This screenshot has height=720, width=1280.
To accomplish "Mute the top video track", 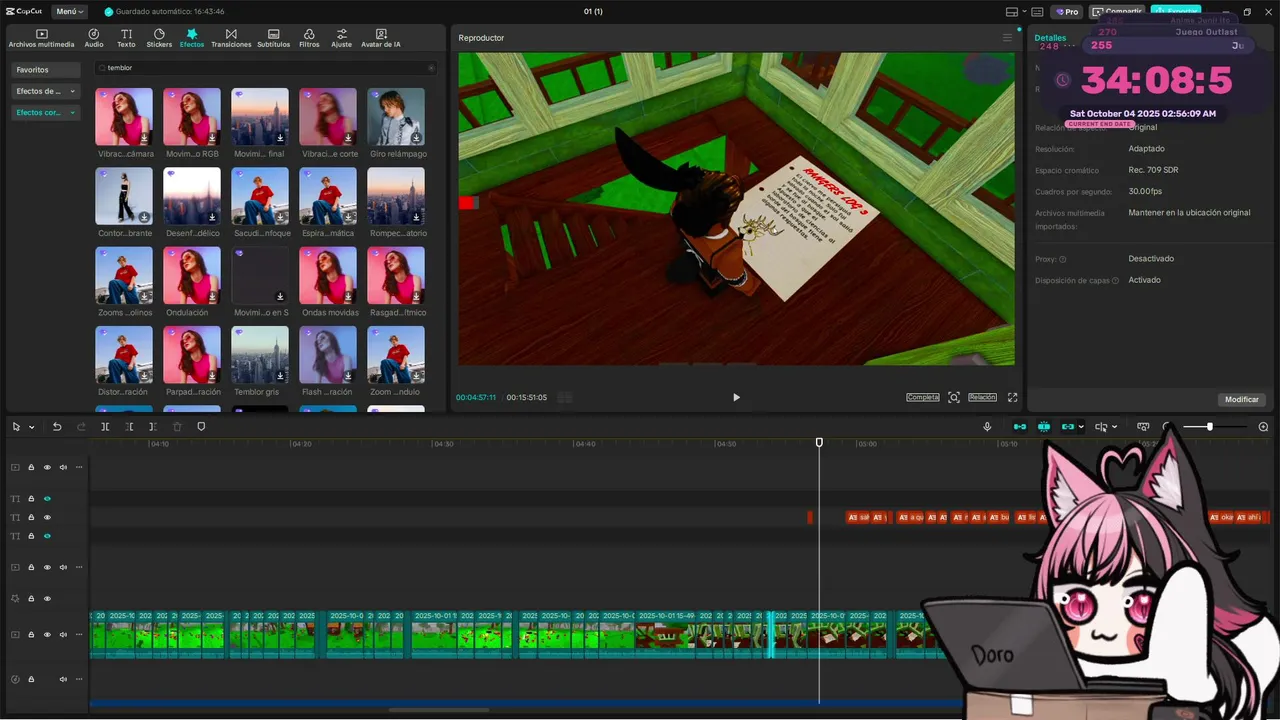I will pyautogui.click(x=63, y=467).
